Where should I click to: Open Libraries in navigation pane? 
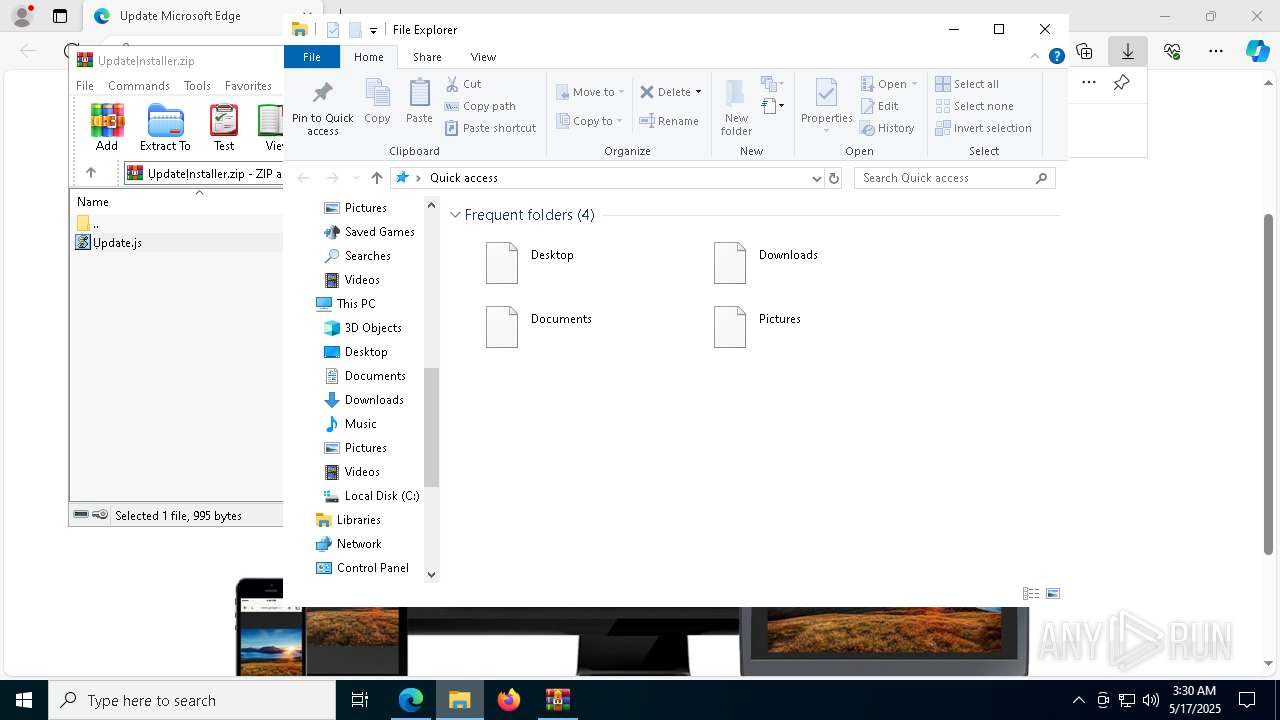(x=348, y=520)
